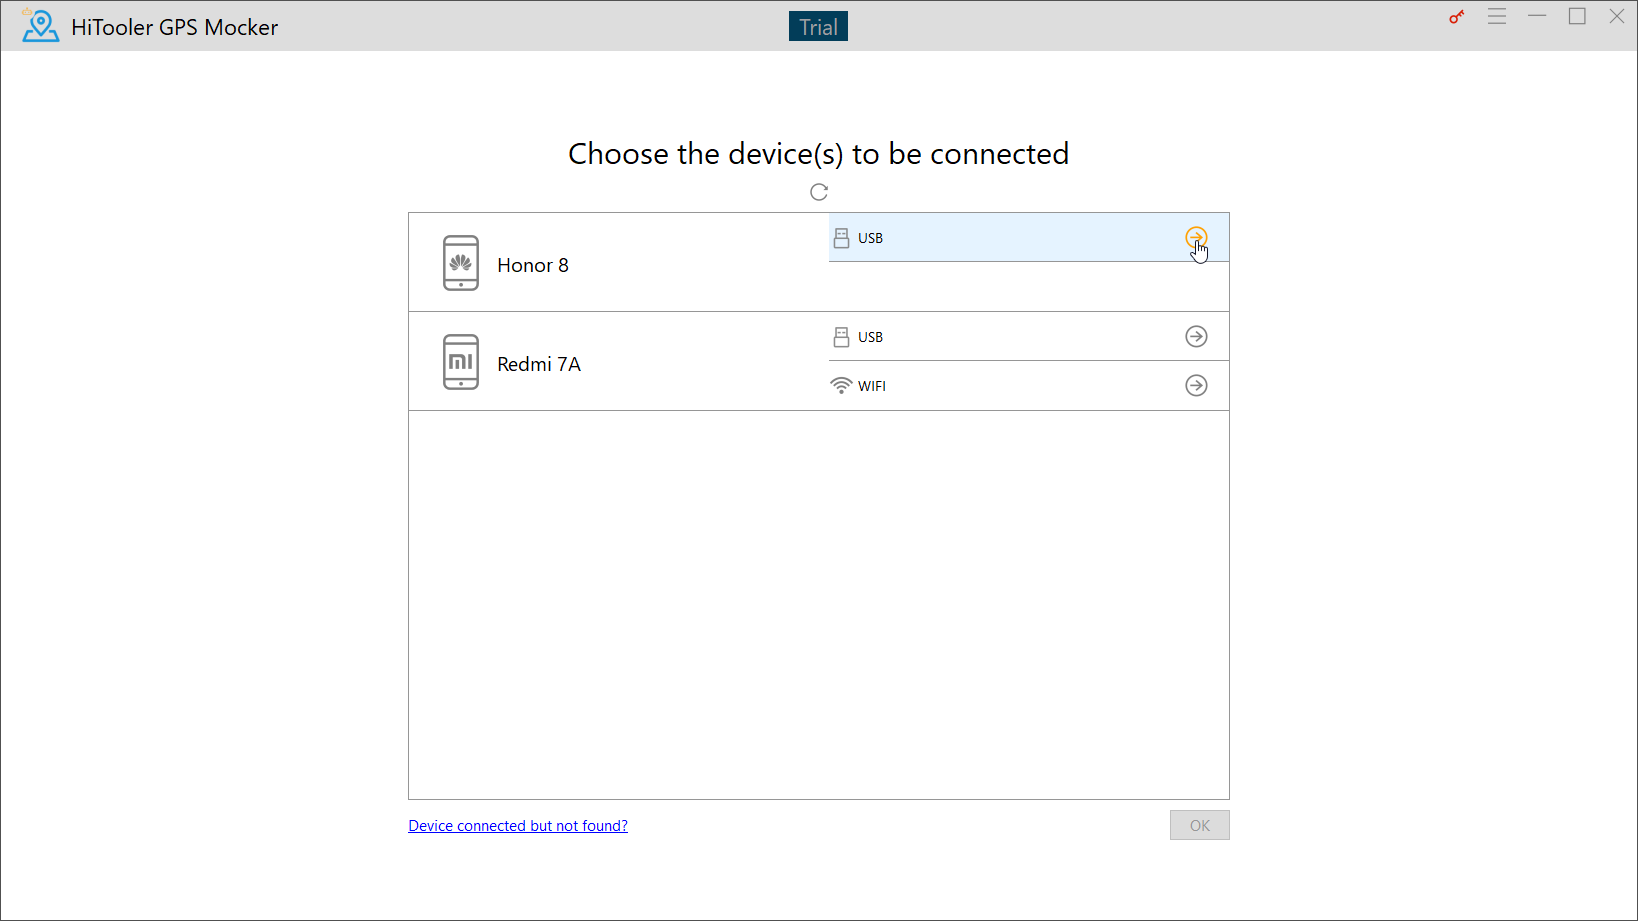Minimize the HiTooler window
1638x921 pixels.
(x=1537, y=17)
